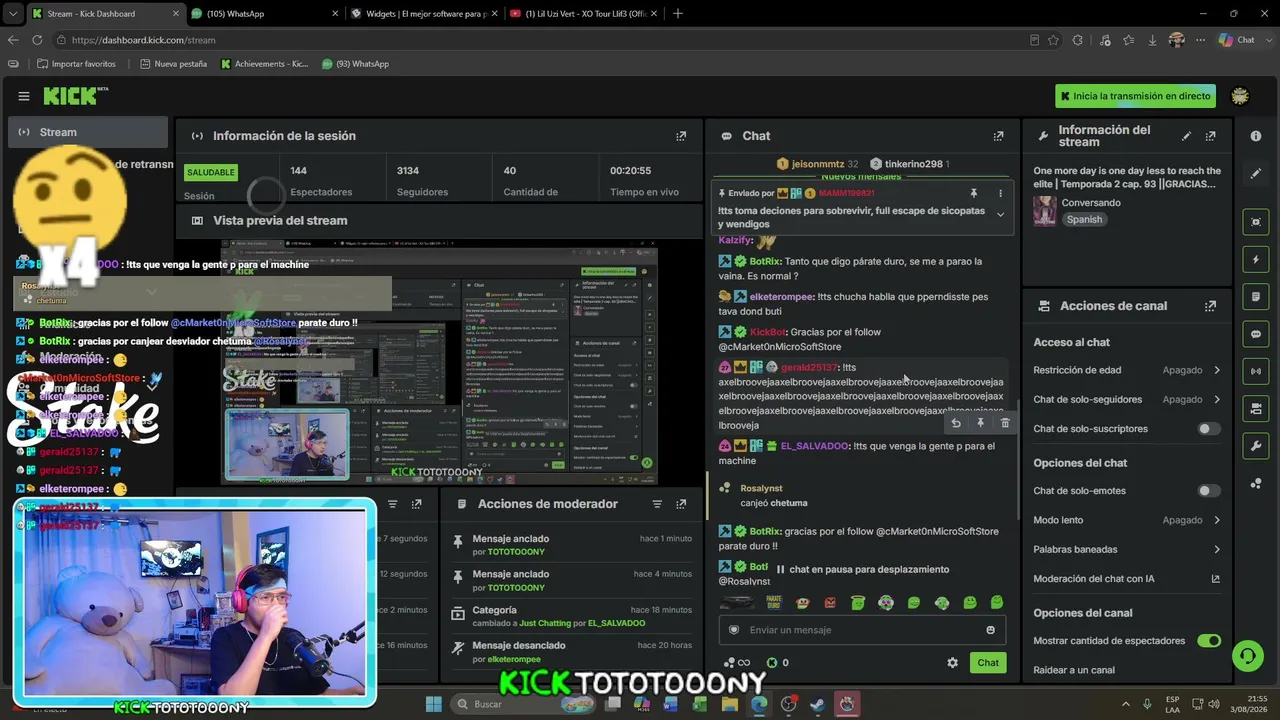Screen dimensions: 1280x720
Task: Open pinned message three-dot options
Action: pos(1000,193)
